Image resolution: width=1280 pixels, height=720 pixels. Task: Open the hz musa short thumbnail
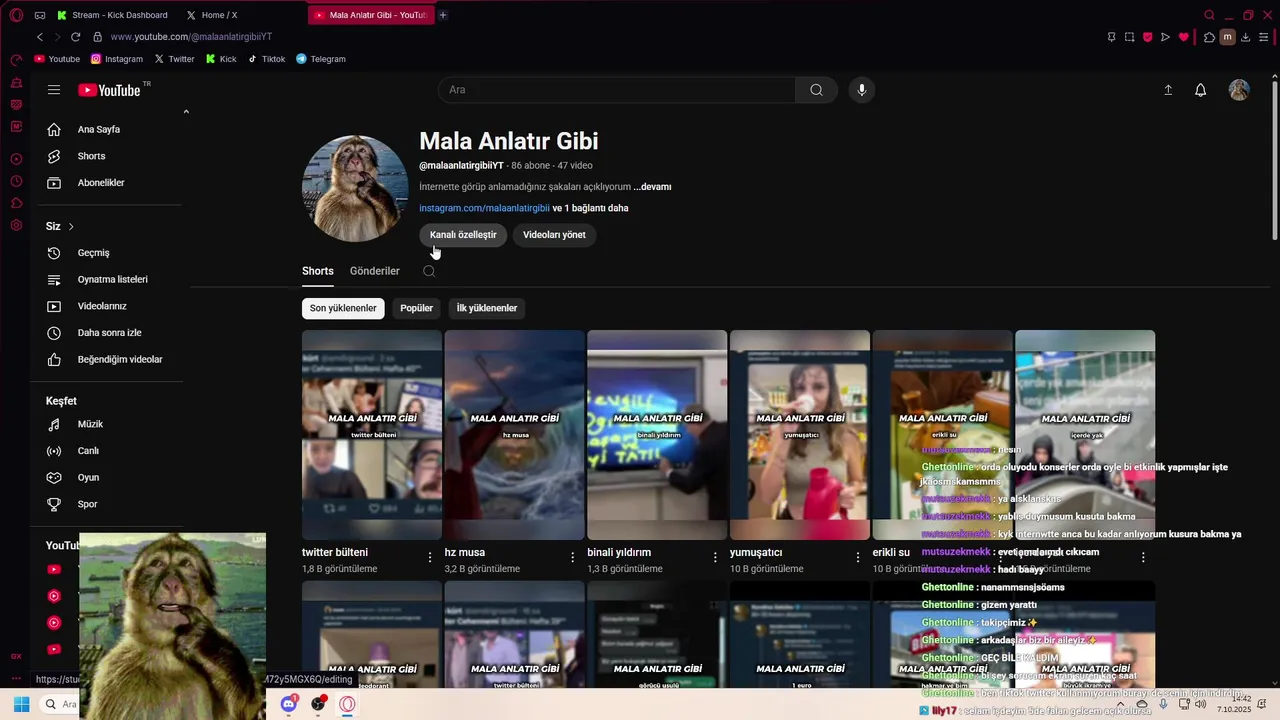click(x=514, y=435)
